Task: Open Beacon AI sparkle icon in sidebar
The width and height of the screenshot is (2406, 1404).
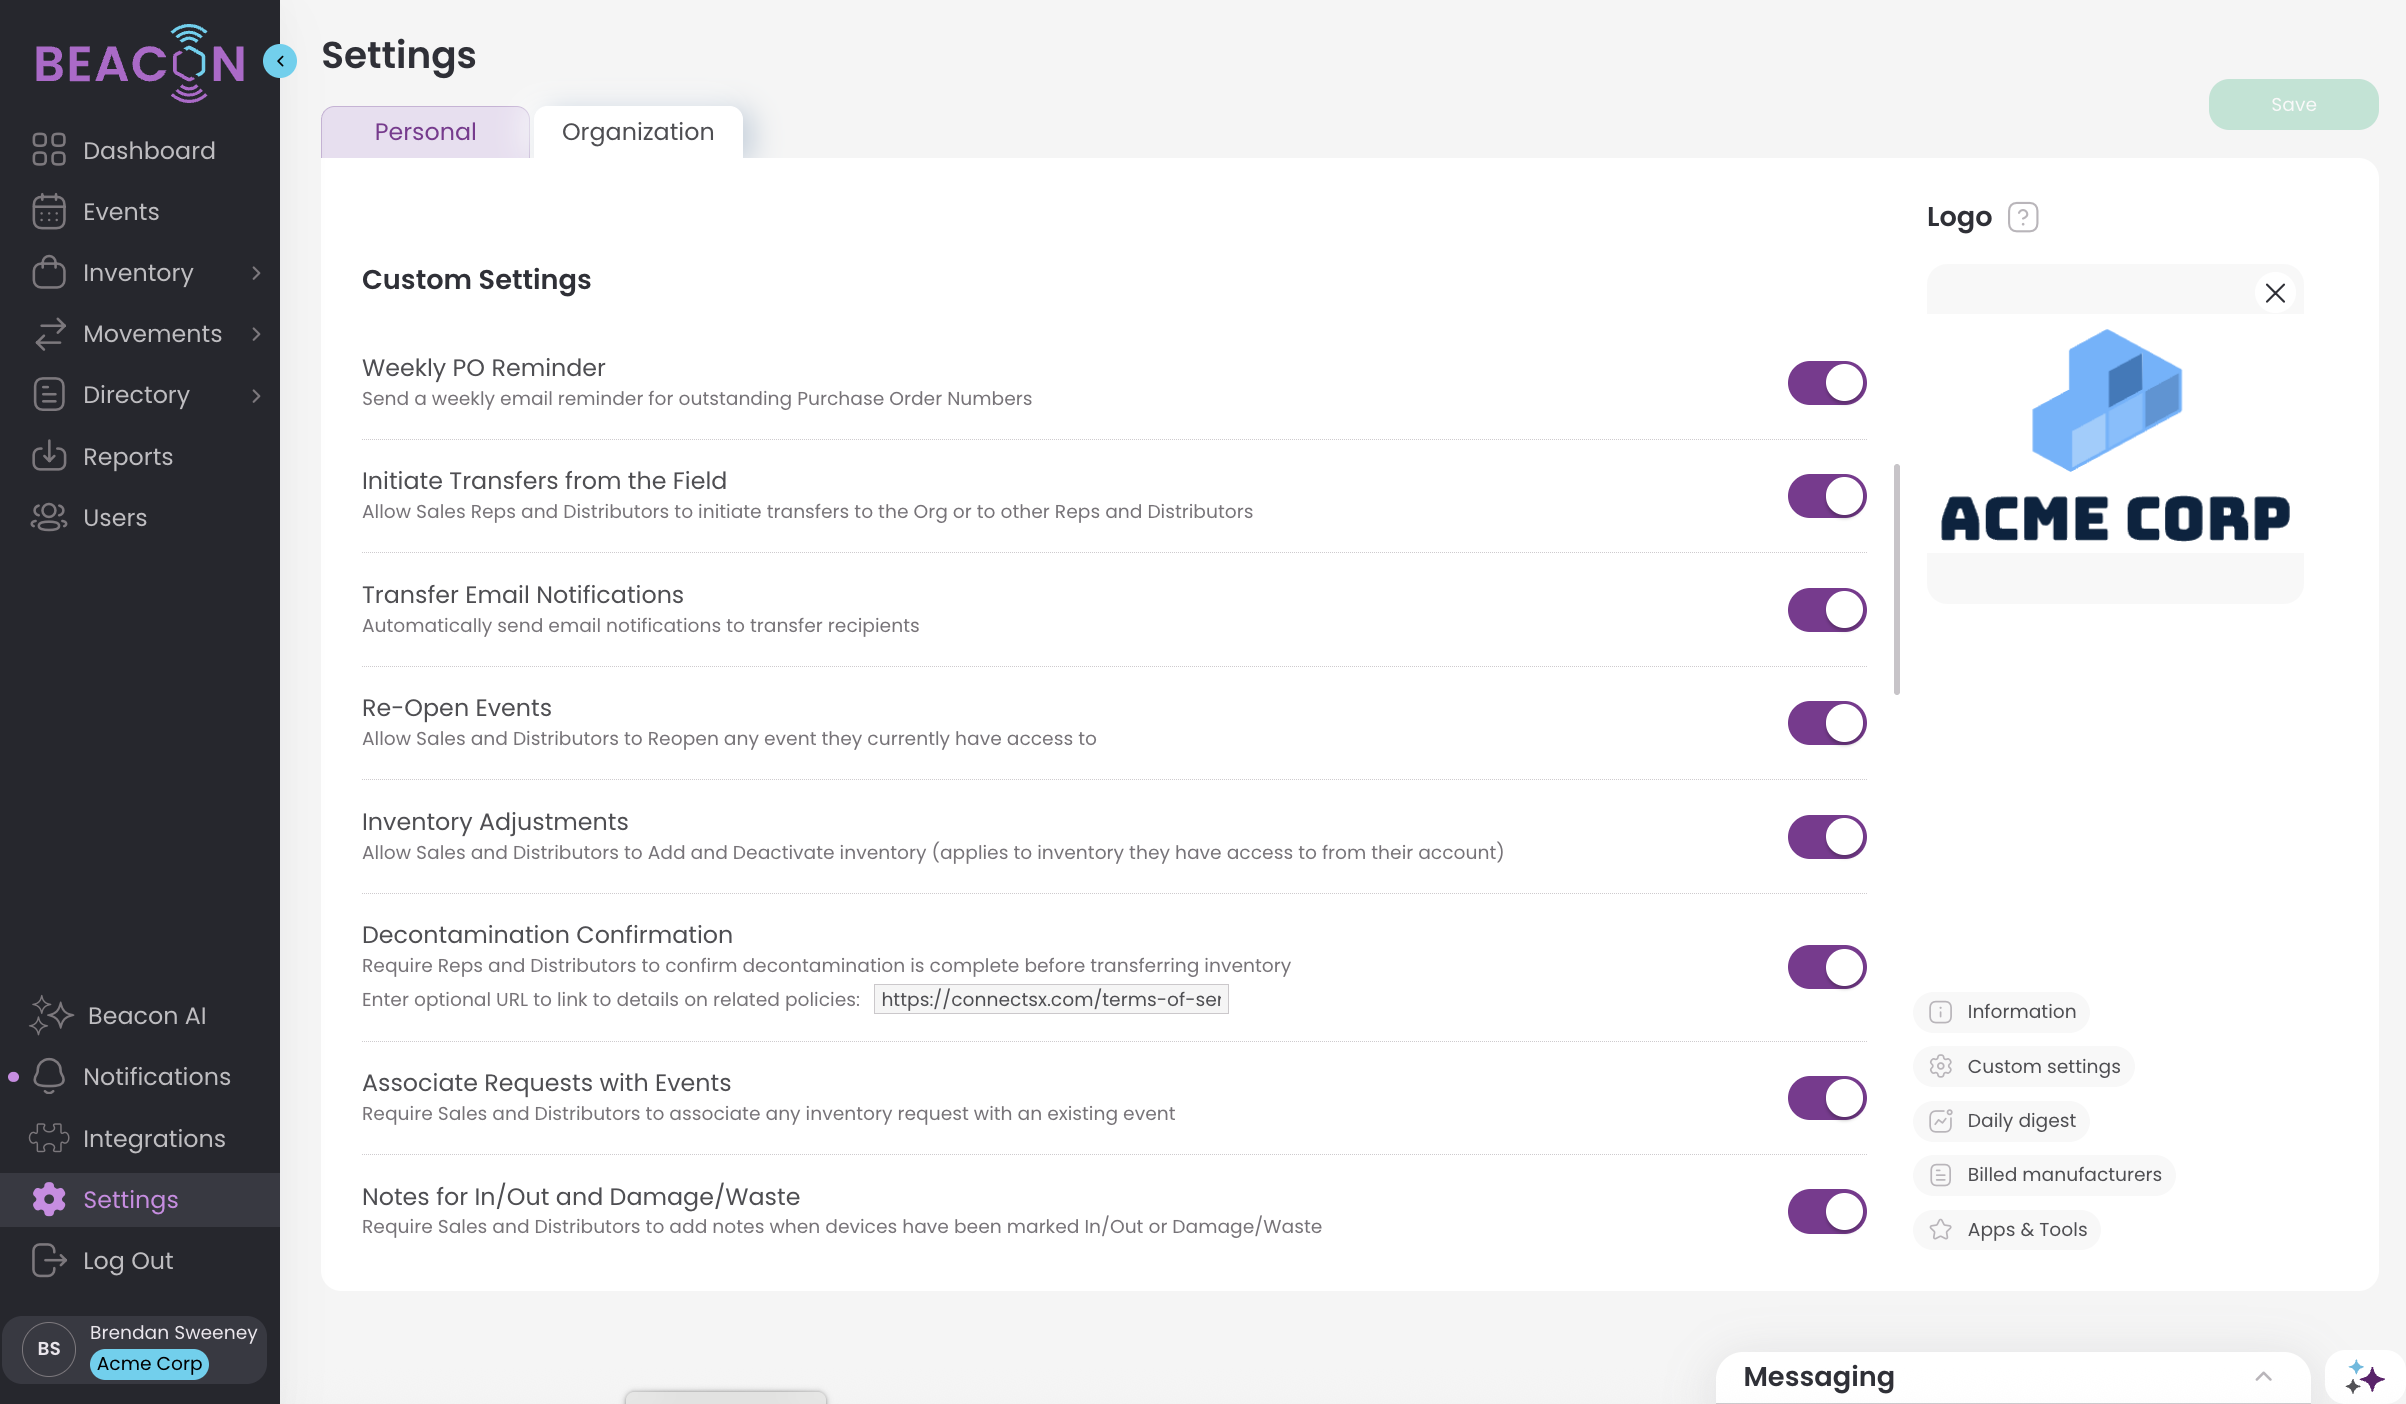Action: [50, 1015]
